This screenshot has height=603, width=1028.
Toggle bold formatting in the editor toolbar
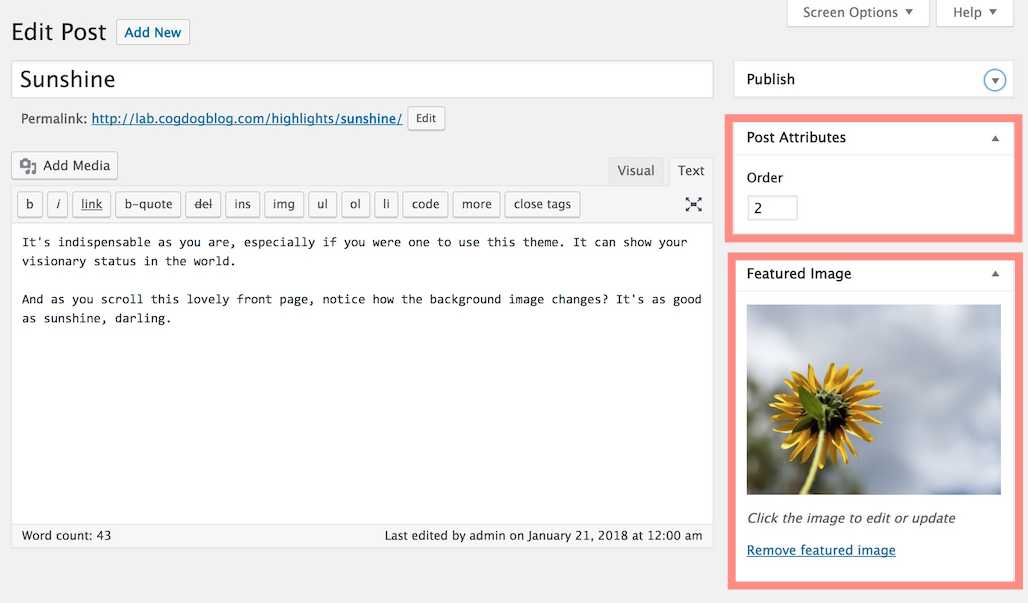29,204
